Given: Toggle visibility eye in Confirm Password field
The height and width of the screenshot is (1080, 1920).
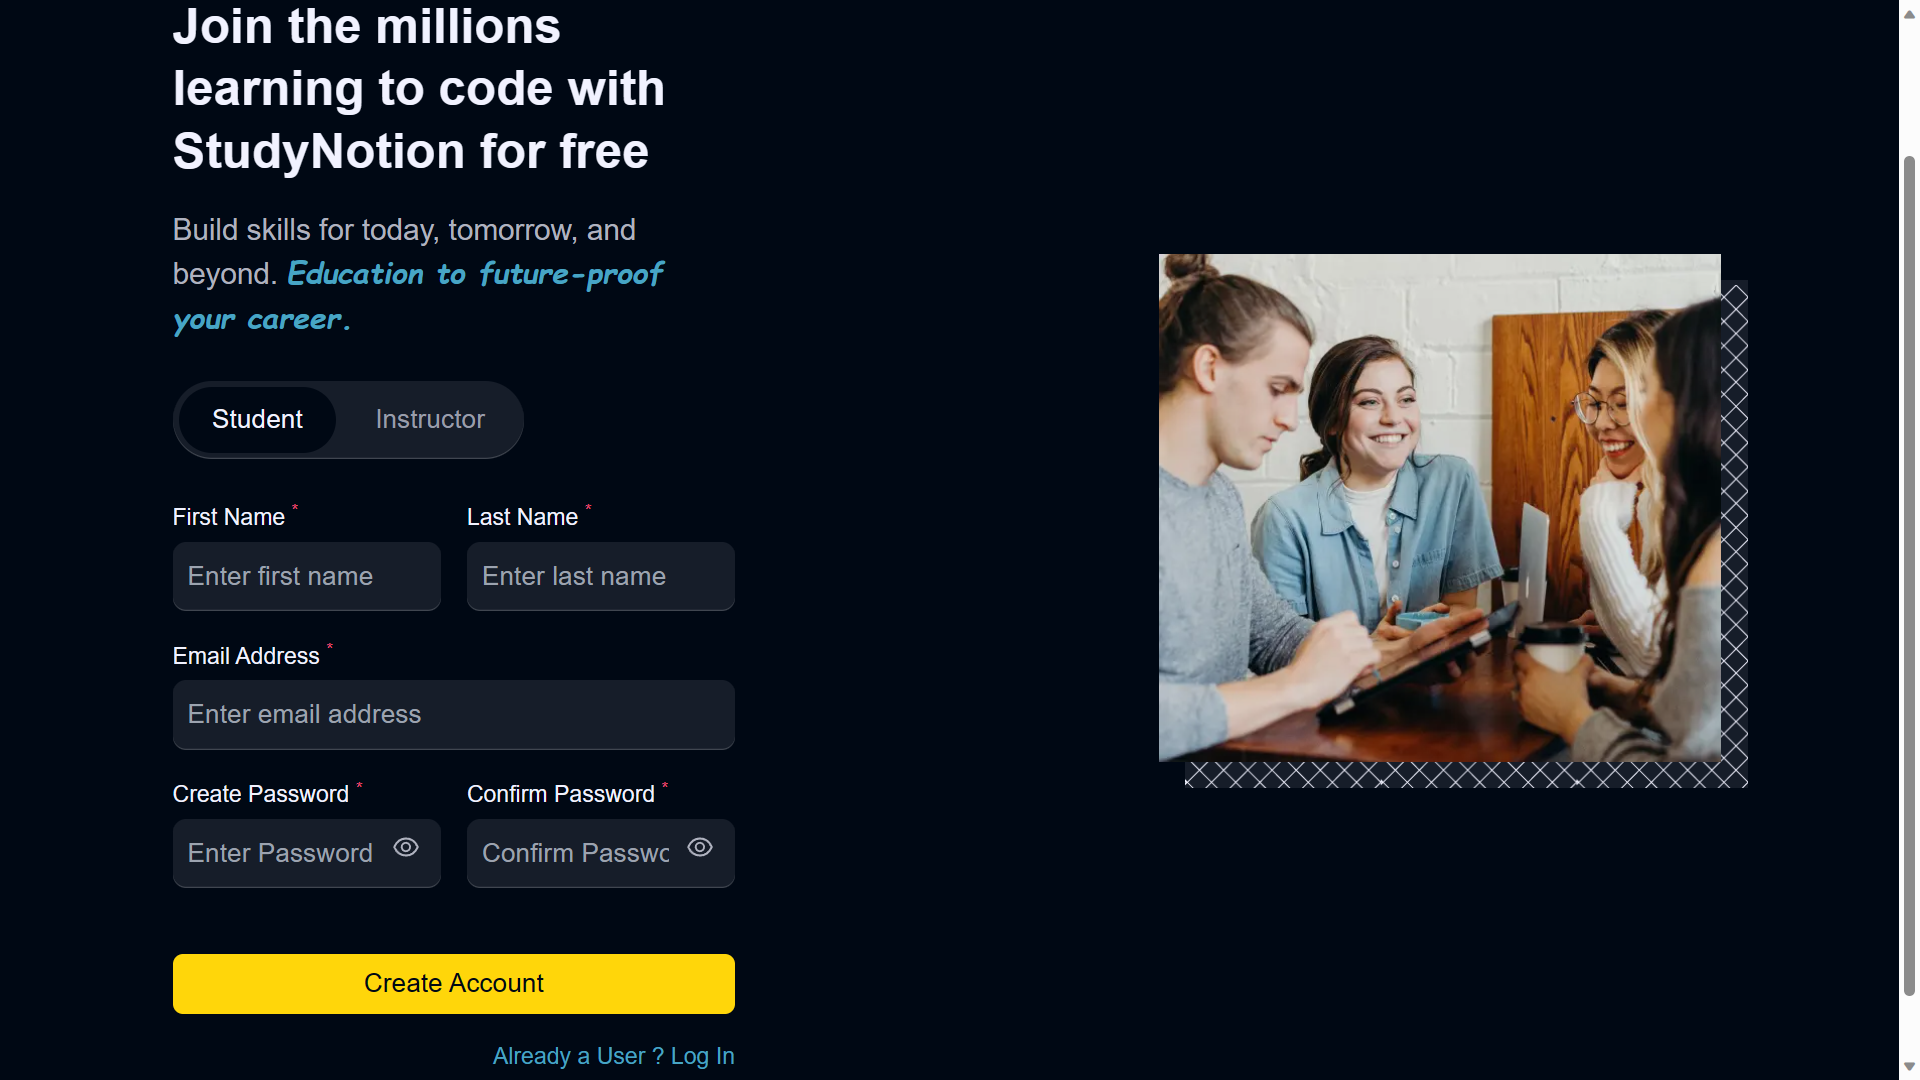Looking at the screenshot, I should (x=700, y=847).
